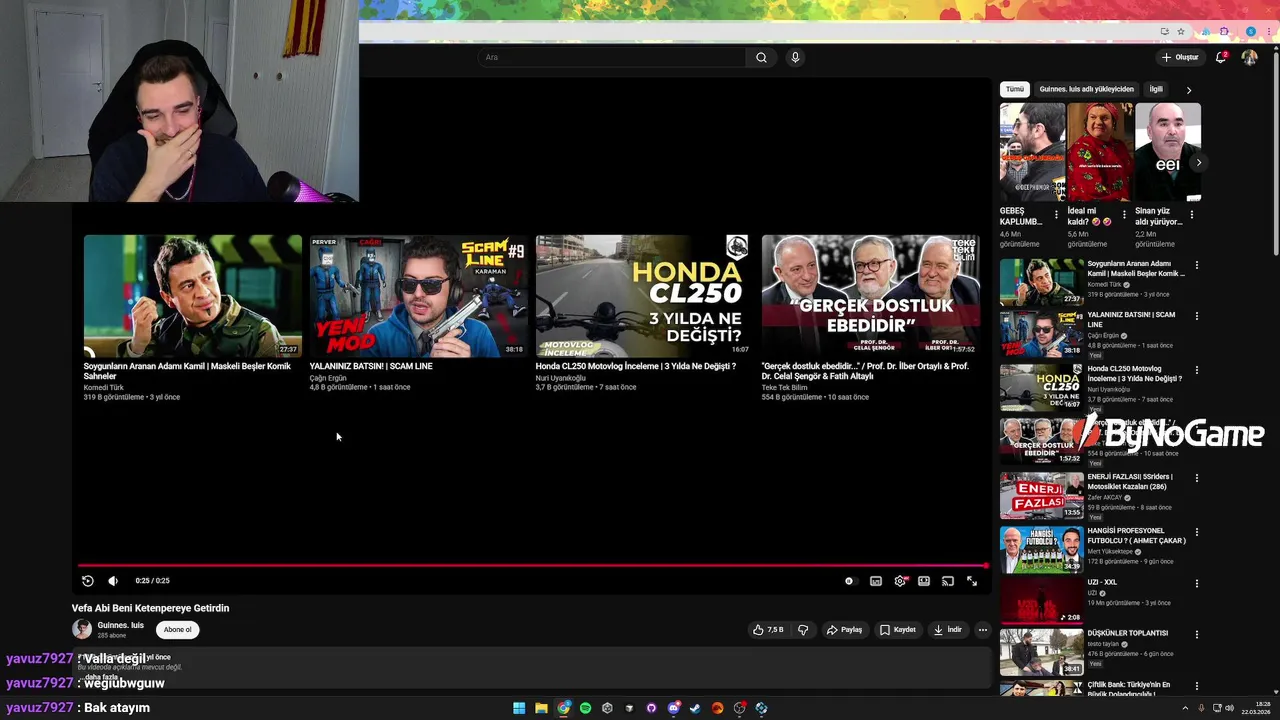This screenshot has width=1280, height=720.
Task: Bookmark page with the browser star icon
Action: pyautogui.click(x=1181, y=31)
